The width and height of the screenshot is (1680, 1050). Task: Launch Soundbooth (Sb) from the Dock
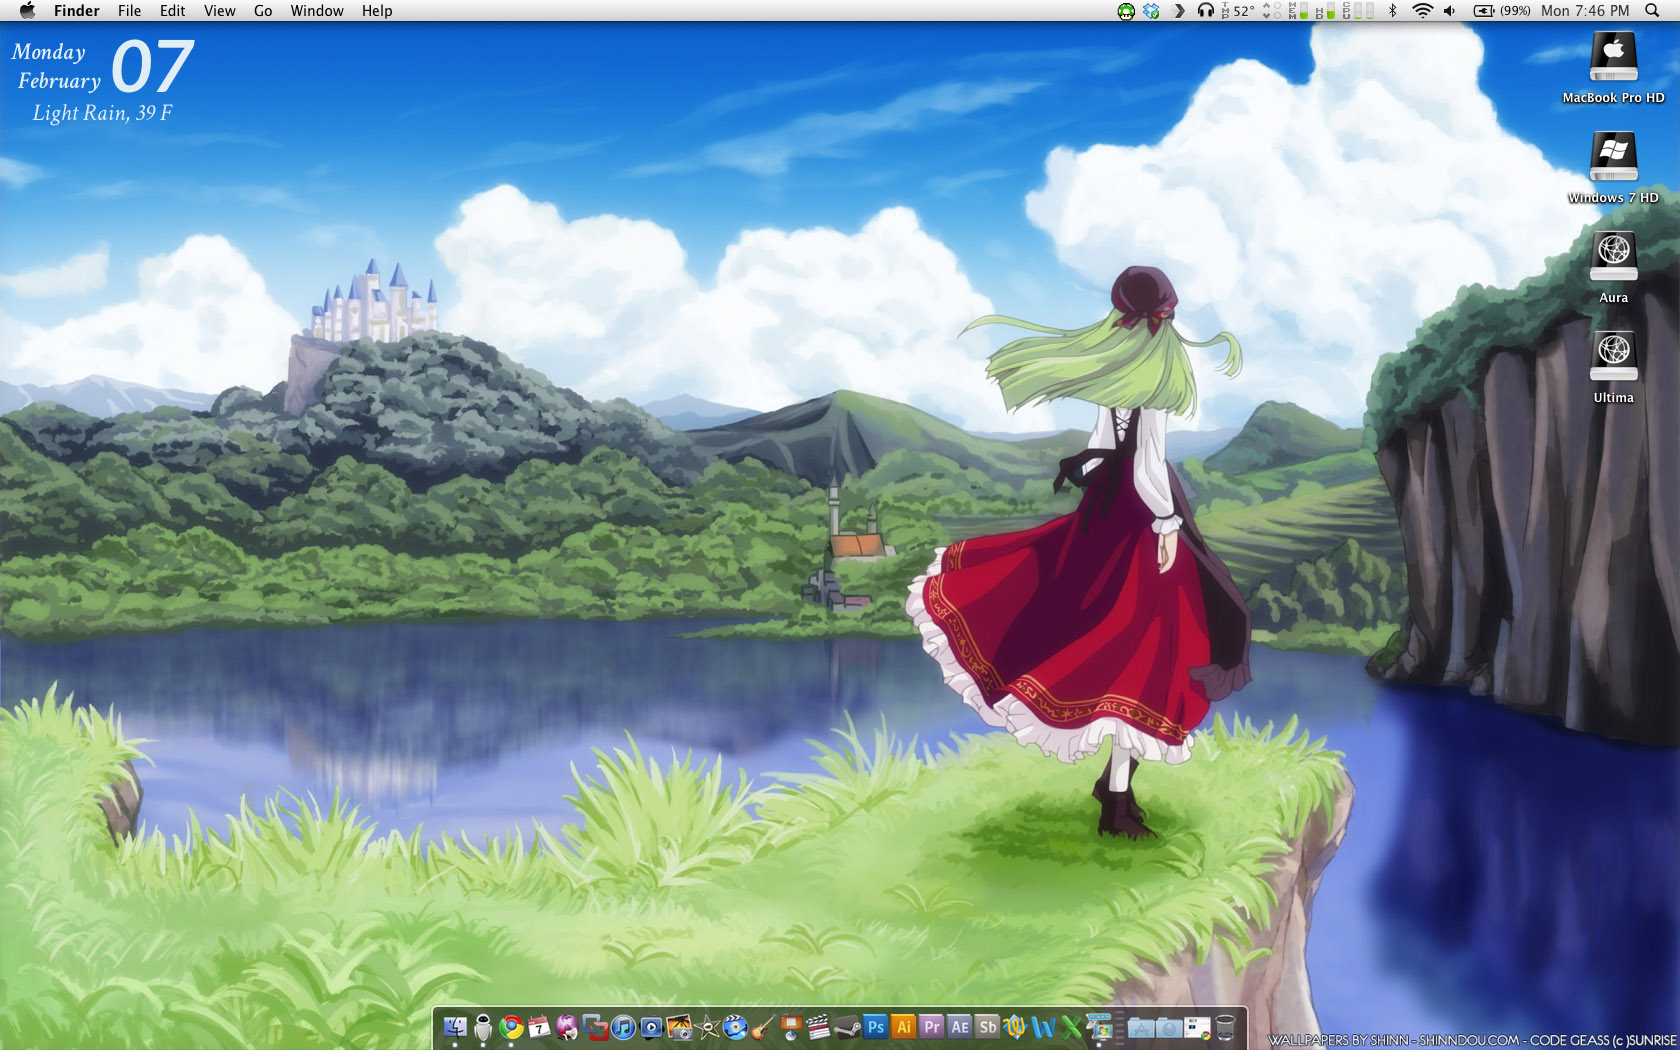coord(987,1027)
